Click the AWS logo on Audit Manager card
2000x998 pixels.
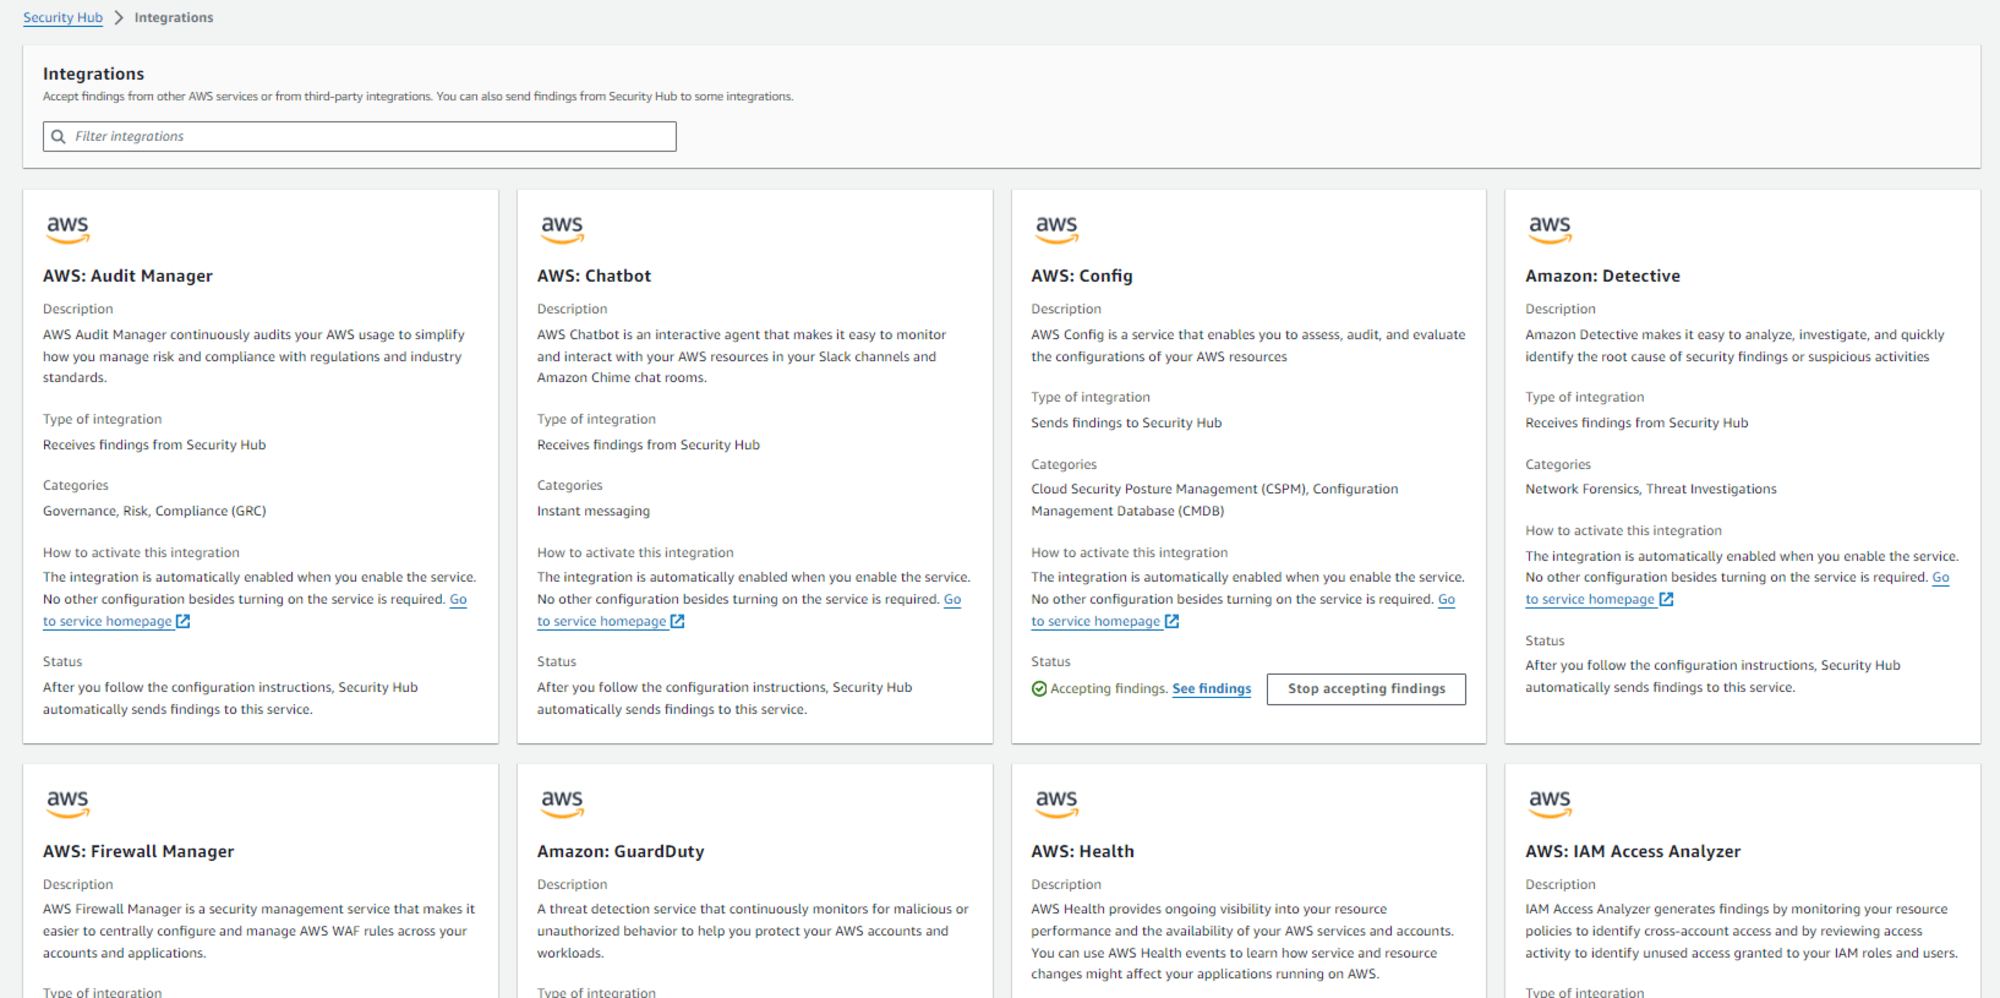click(x=68, y=230)
